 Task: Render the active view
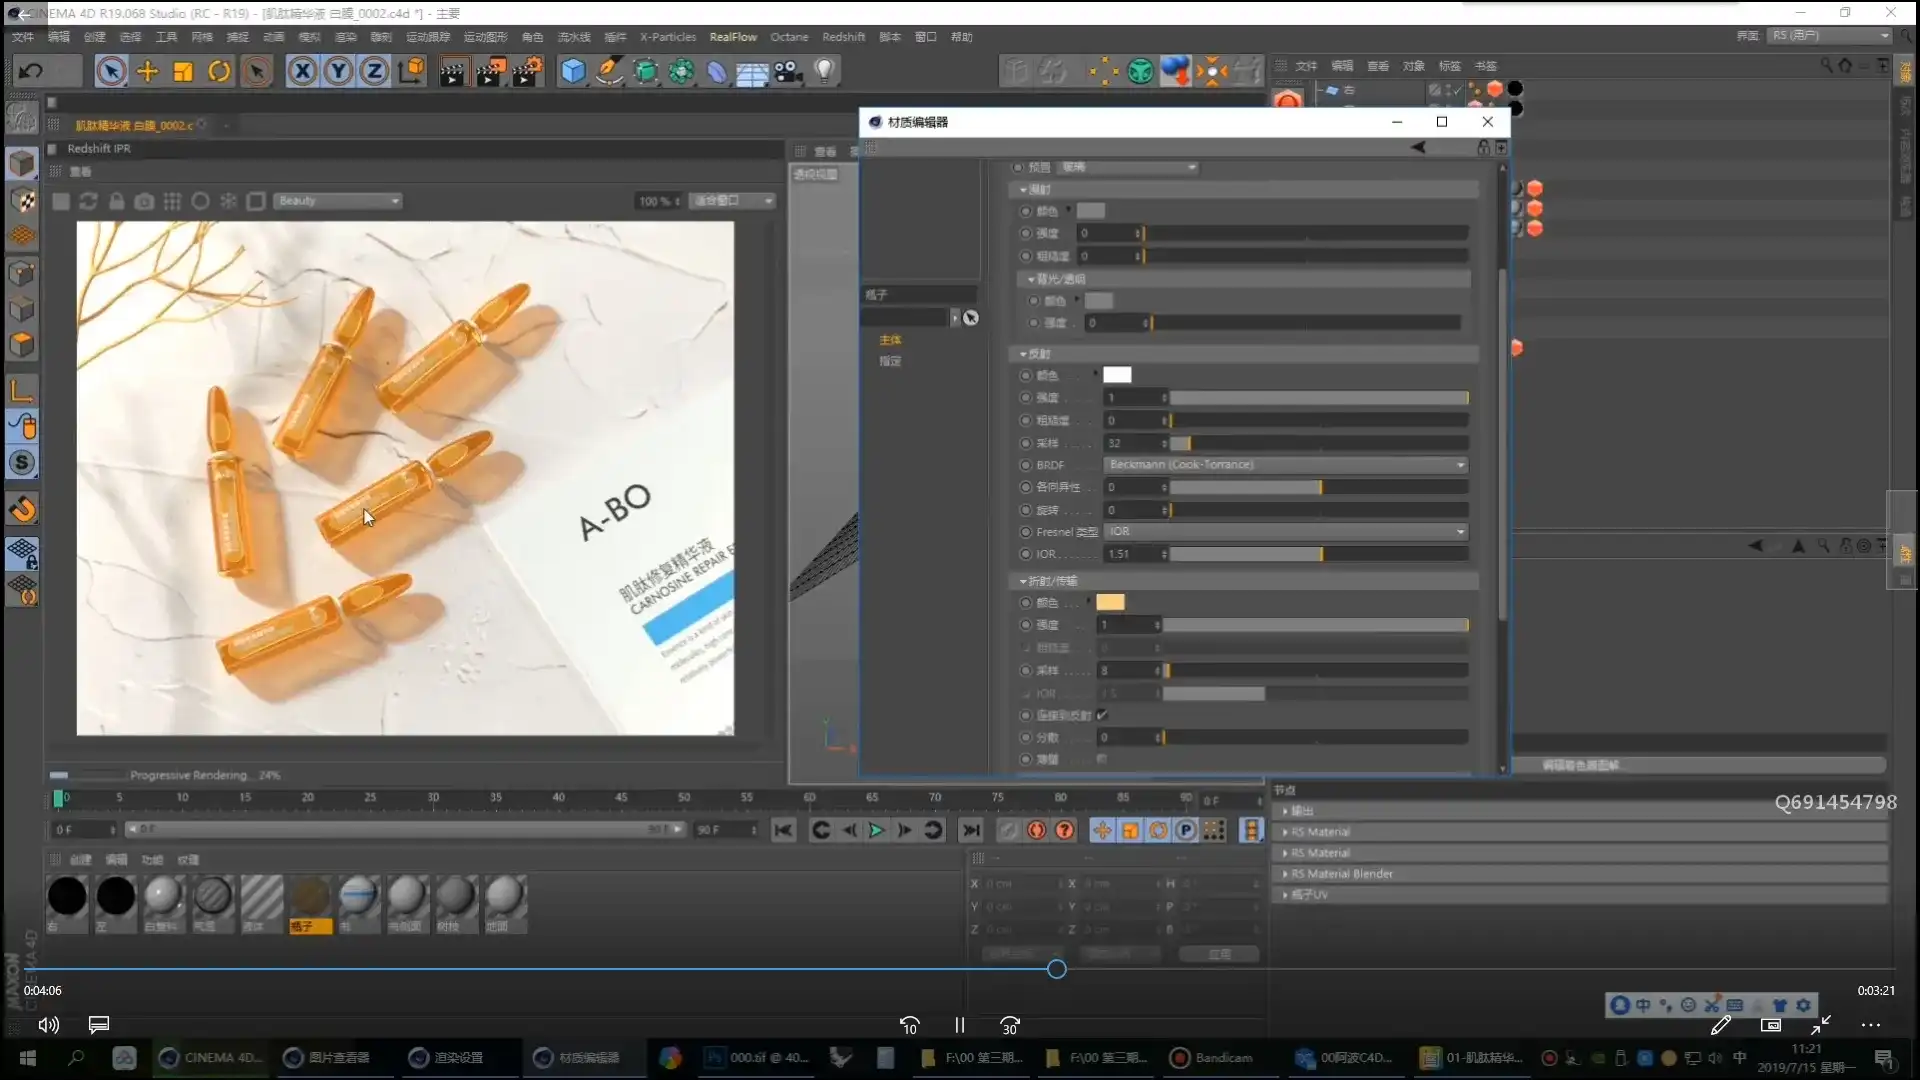coord(453,71)
